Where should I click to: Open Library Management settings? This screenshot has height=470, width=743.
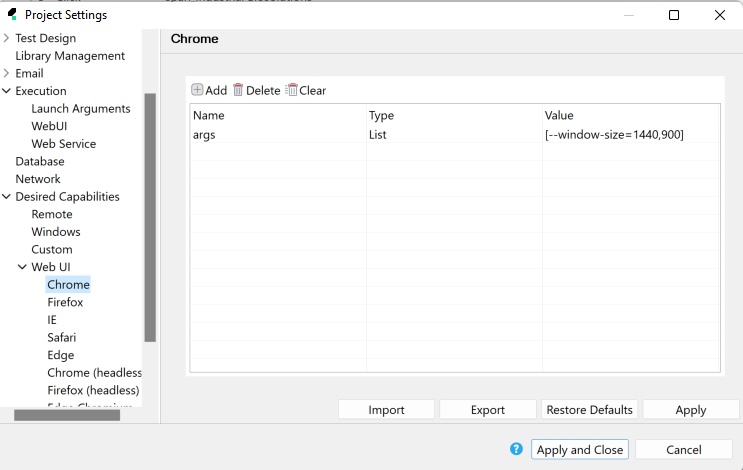tap(70, 56)
